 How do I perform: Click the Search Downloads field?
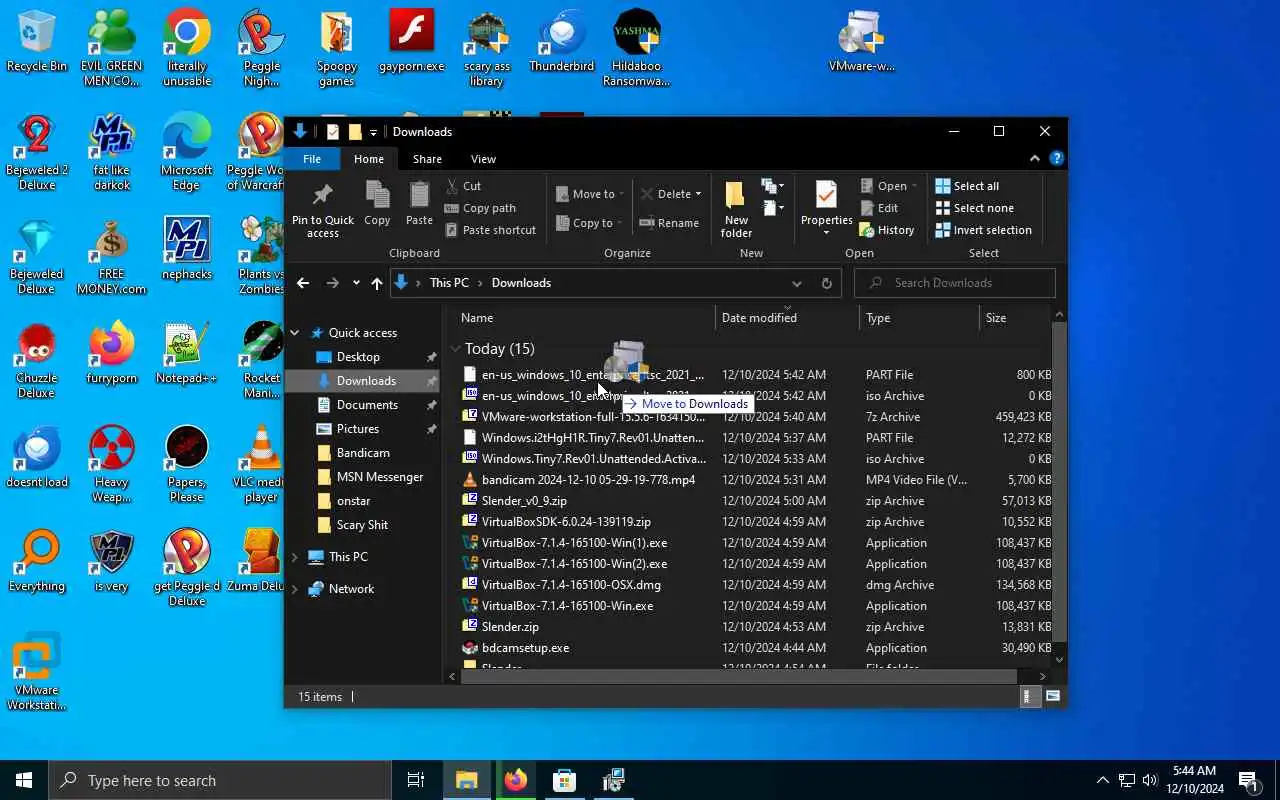(955, 283)
